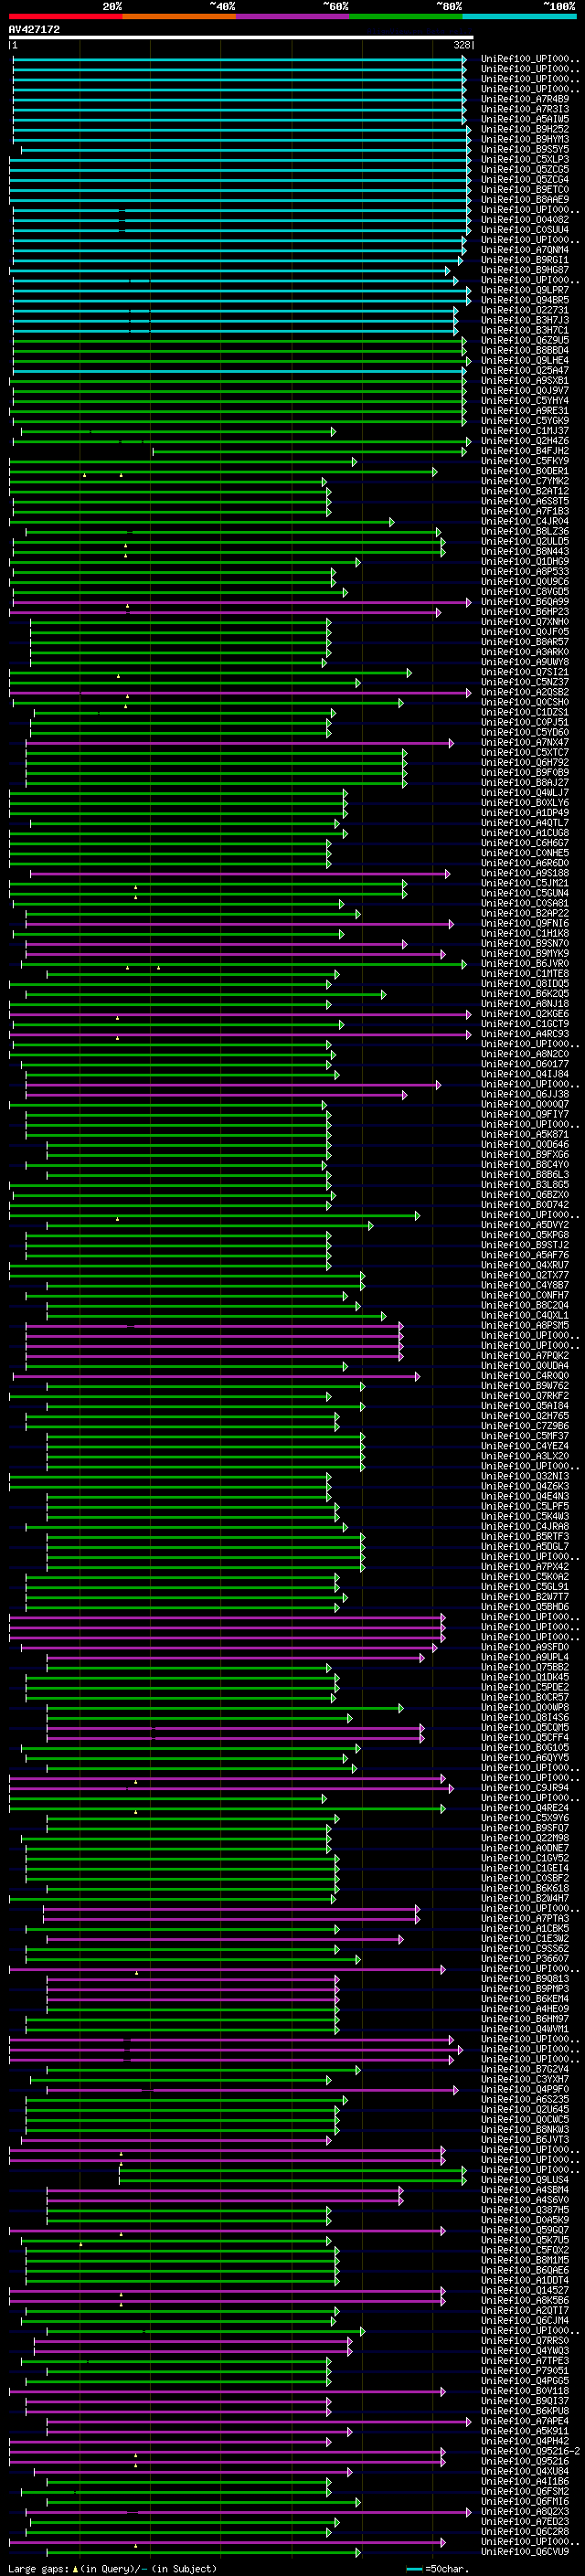This screenshot has width=585, height=2576.
Task: Click the UniRef100_A7QNM4 label
Action: (x=525, y=250)
